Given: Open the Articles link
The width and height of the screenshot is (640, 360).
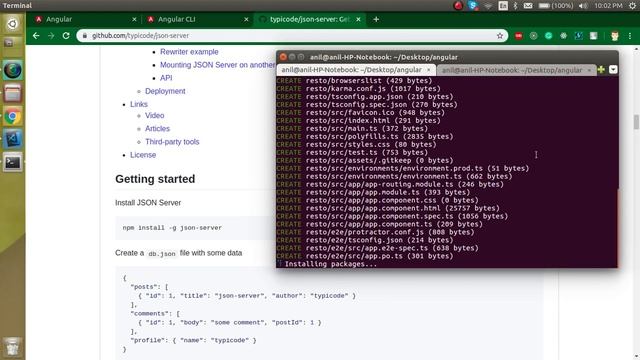Looking at the screenshot, I should [157, 129].
